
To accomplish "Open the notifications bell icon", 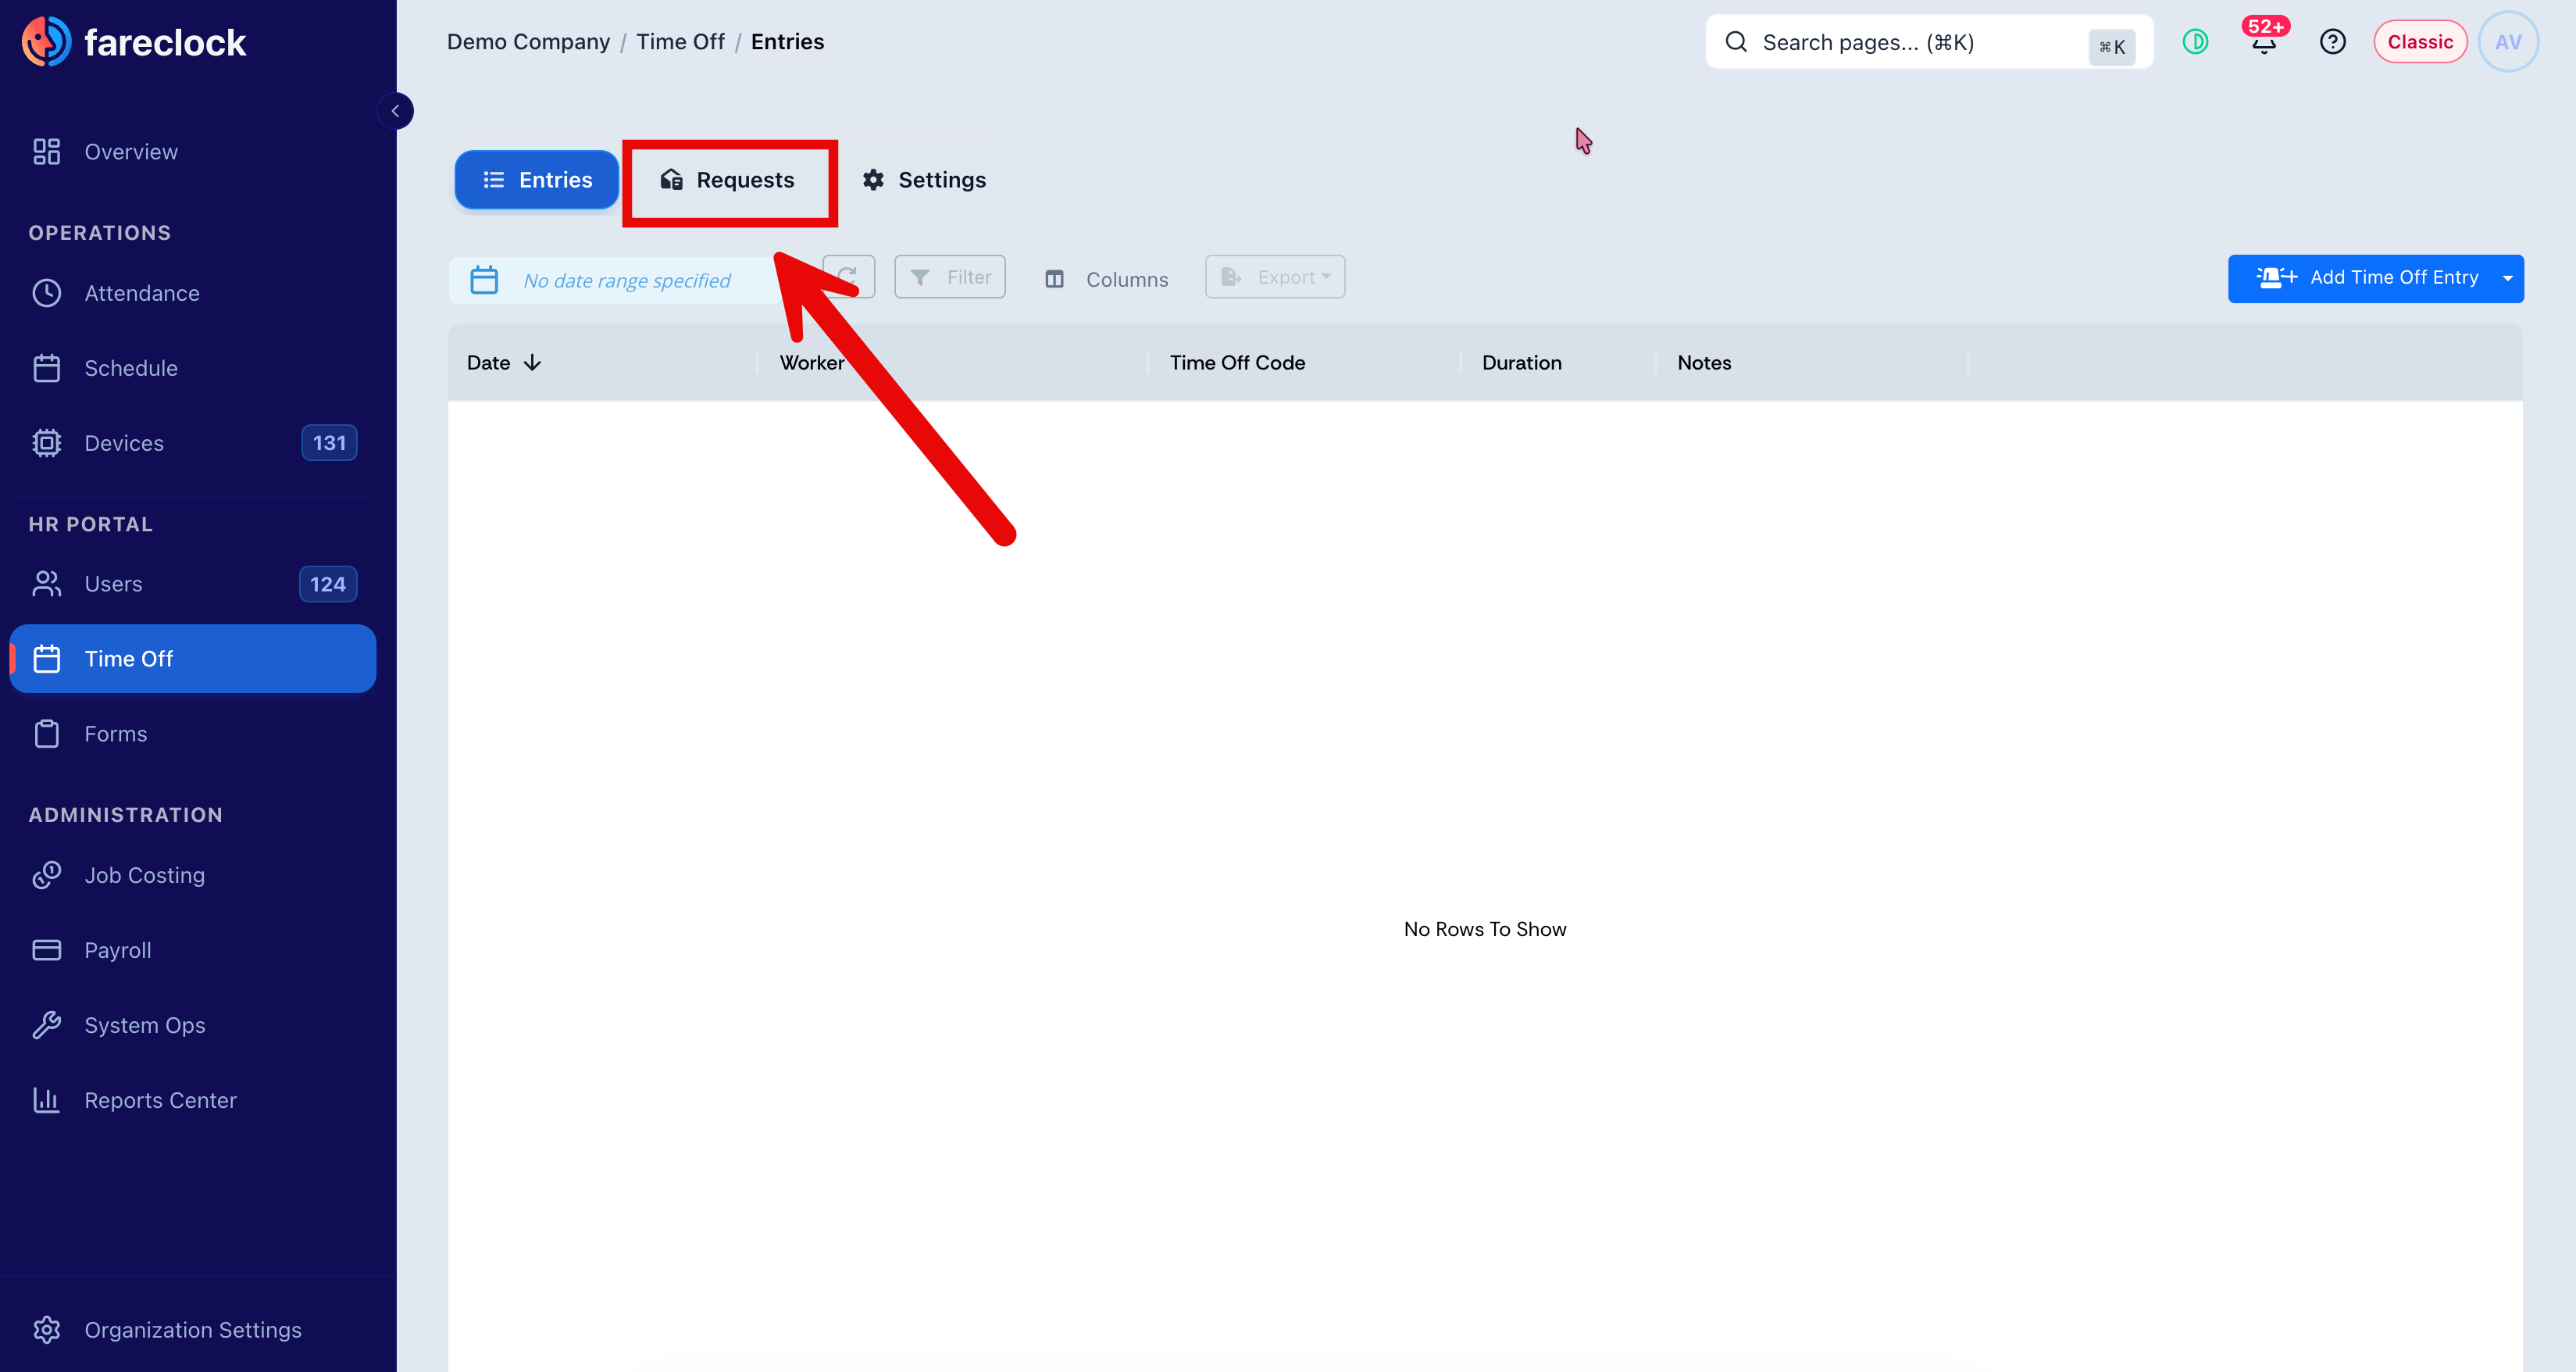I will pos(2264,42).
